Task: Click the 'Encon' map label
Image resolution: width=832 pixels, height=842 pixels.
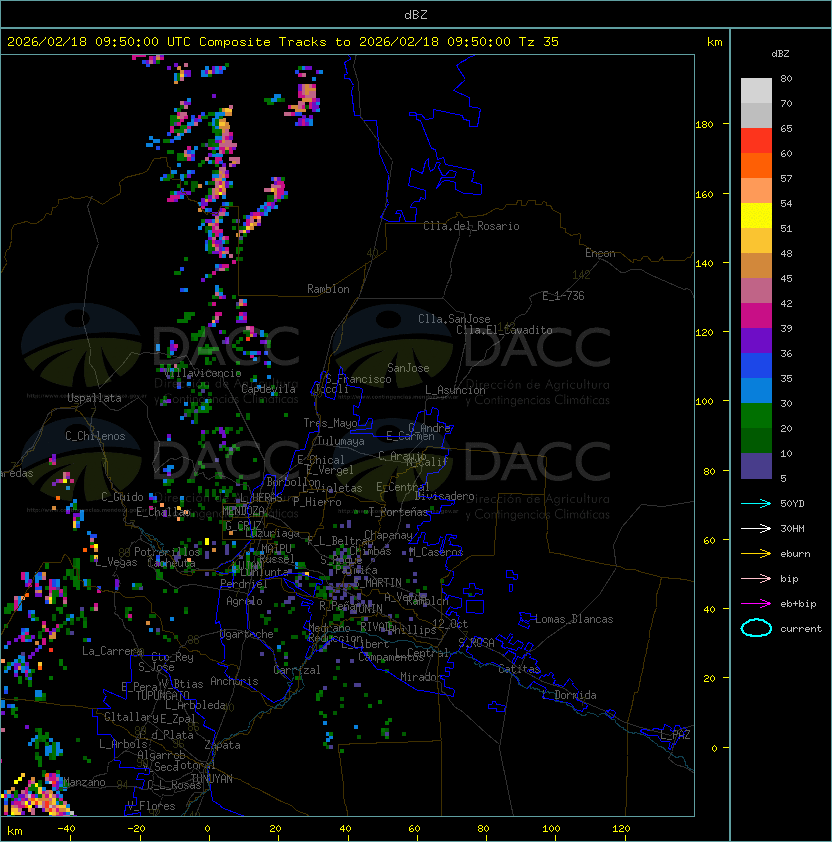Action: (x=600, y=253)
